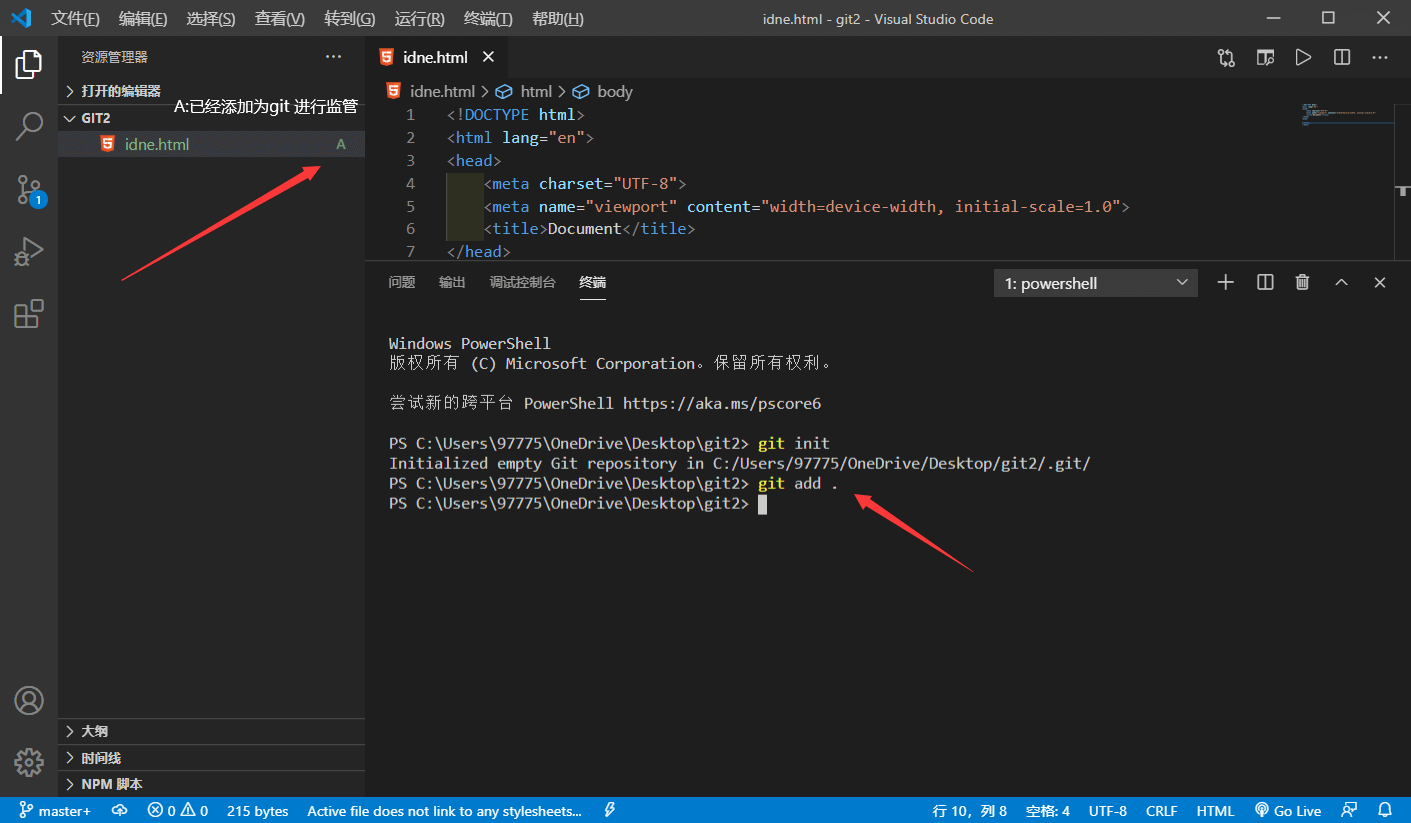Expand the 打开的编辑器 section
Screen dimensions: 1411x823
[212, 91]
